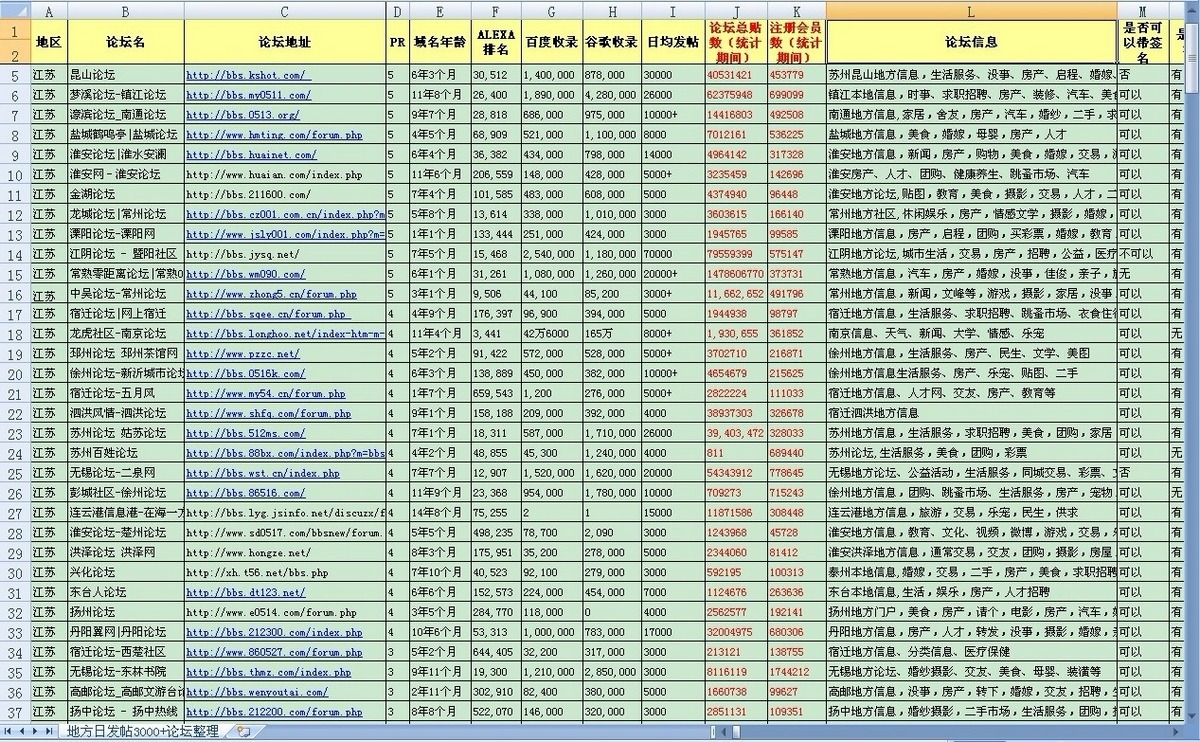The height and width of the screenshot is (742, 1200).
Task: Select header cell 论坛总贴数
Action: (x=736, y=43)
